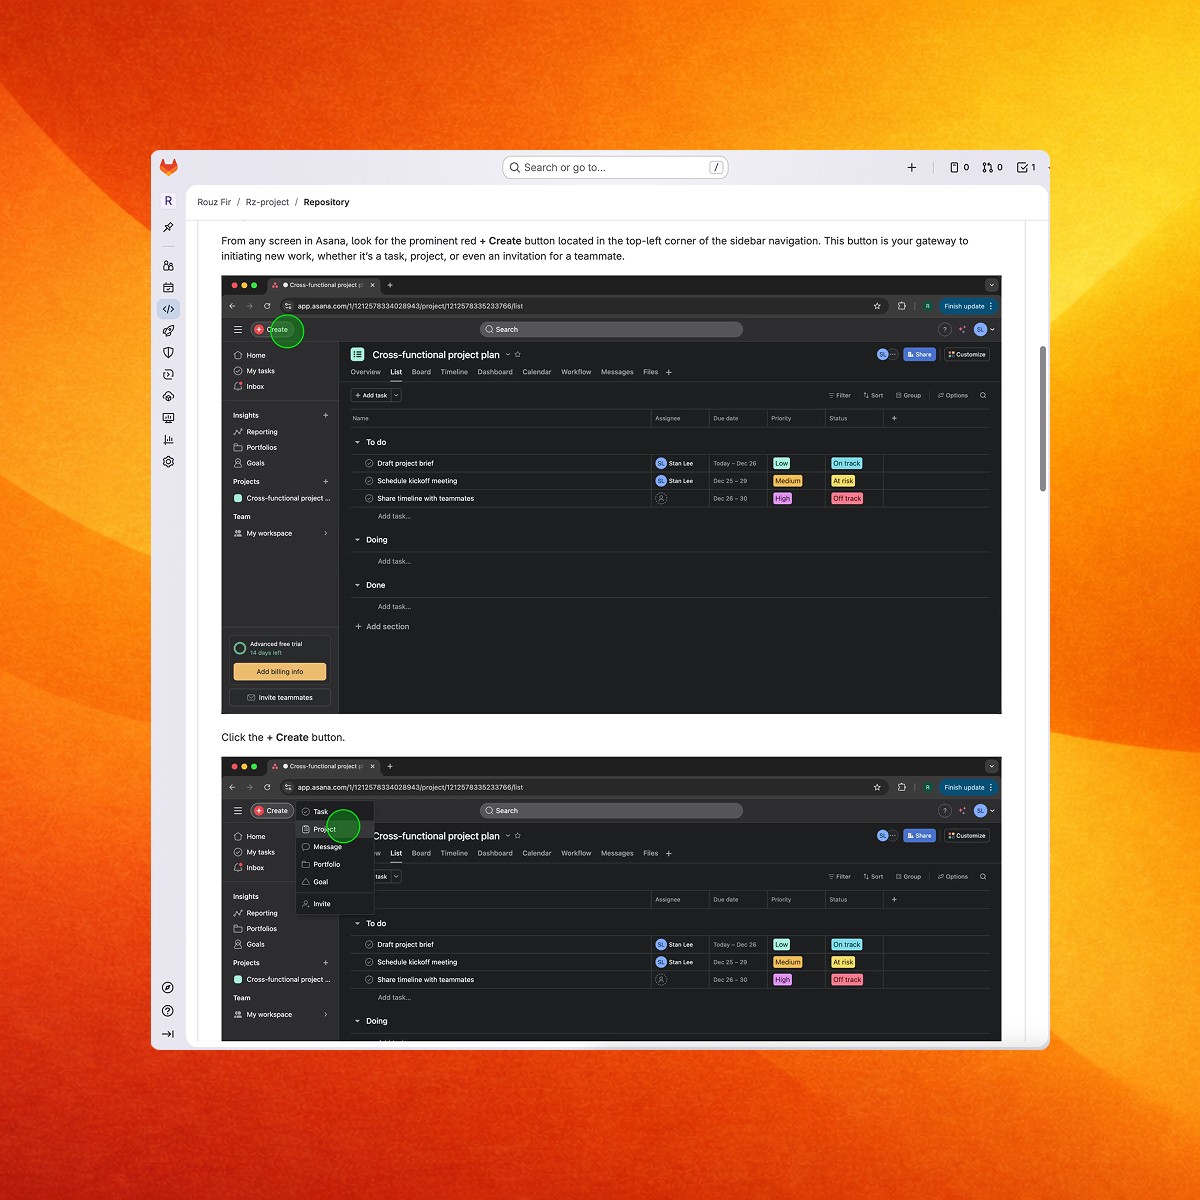Screen dimensions: 1200x1200
Task: Open the Deploy section icon
Action: pyautogui.click(x=168, y=374)
